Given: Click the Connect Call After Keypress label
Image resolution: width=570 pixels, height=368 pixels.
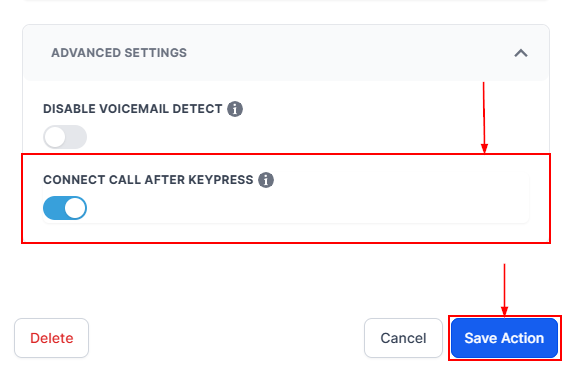Looking at the screenshot, I should (148, 180).
